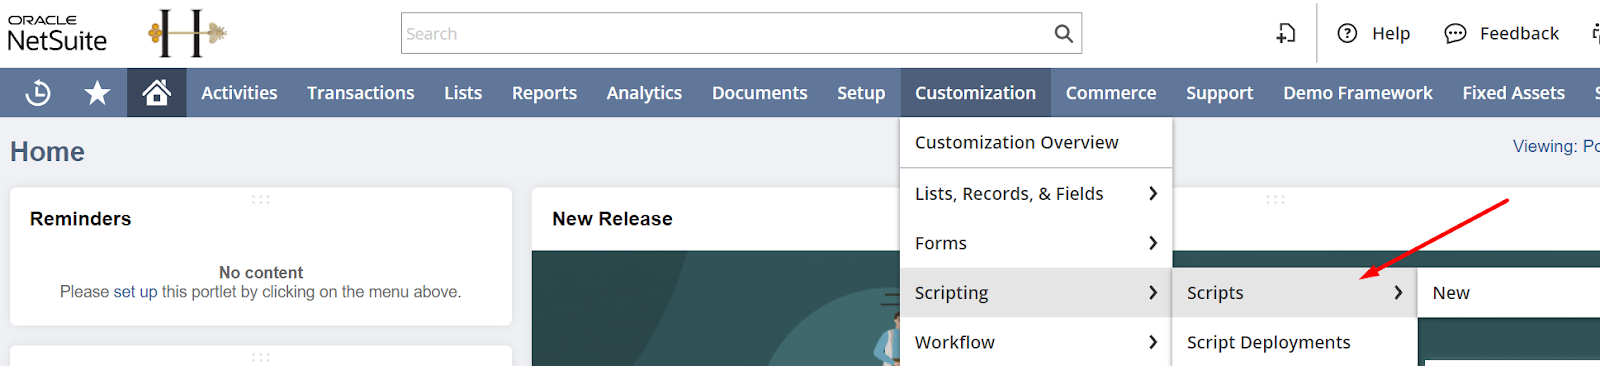The height and width of the screenshot is (366, 1600).
Task: Open the Demo Framework menu
Action: click(x=1357, y=93)
